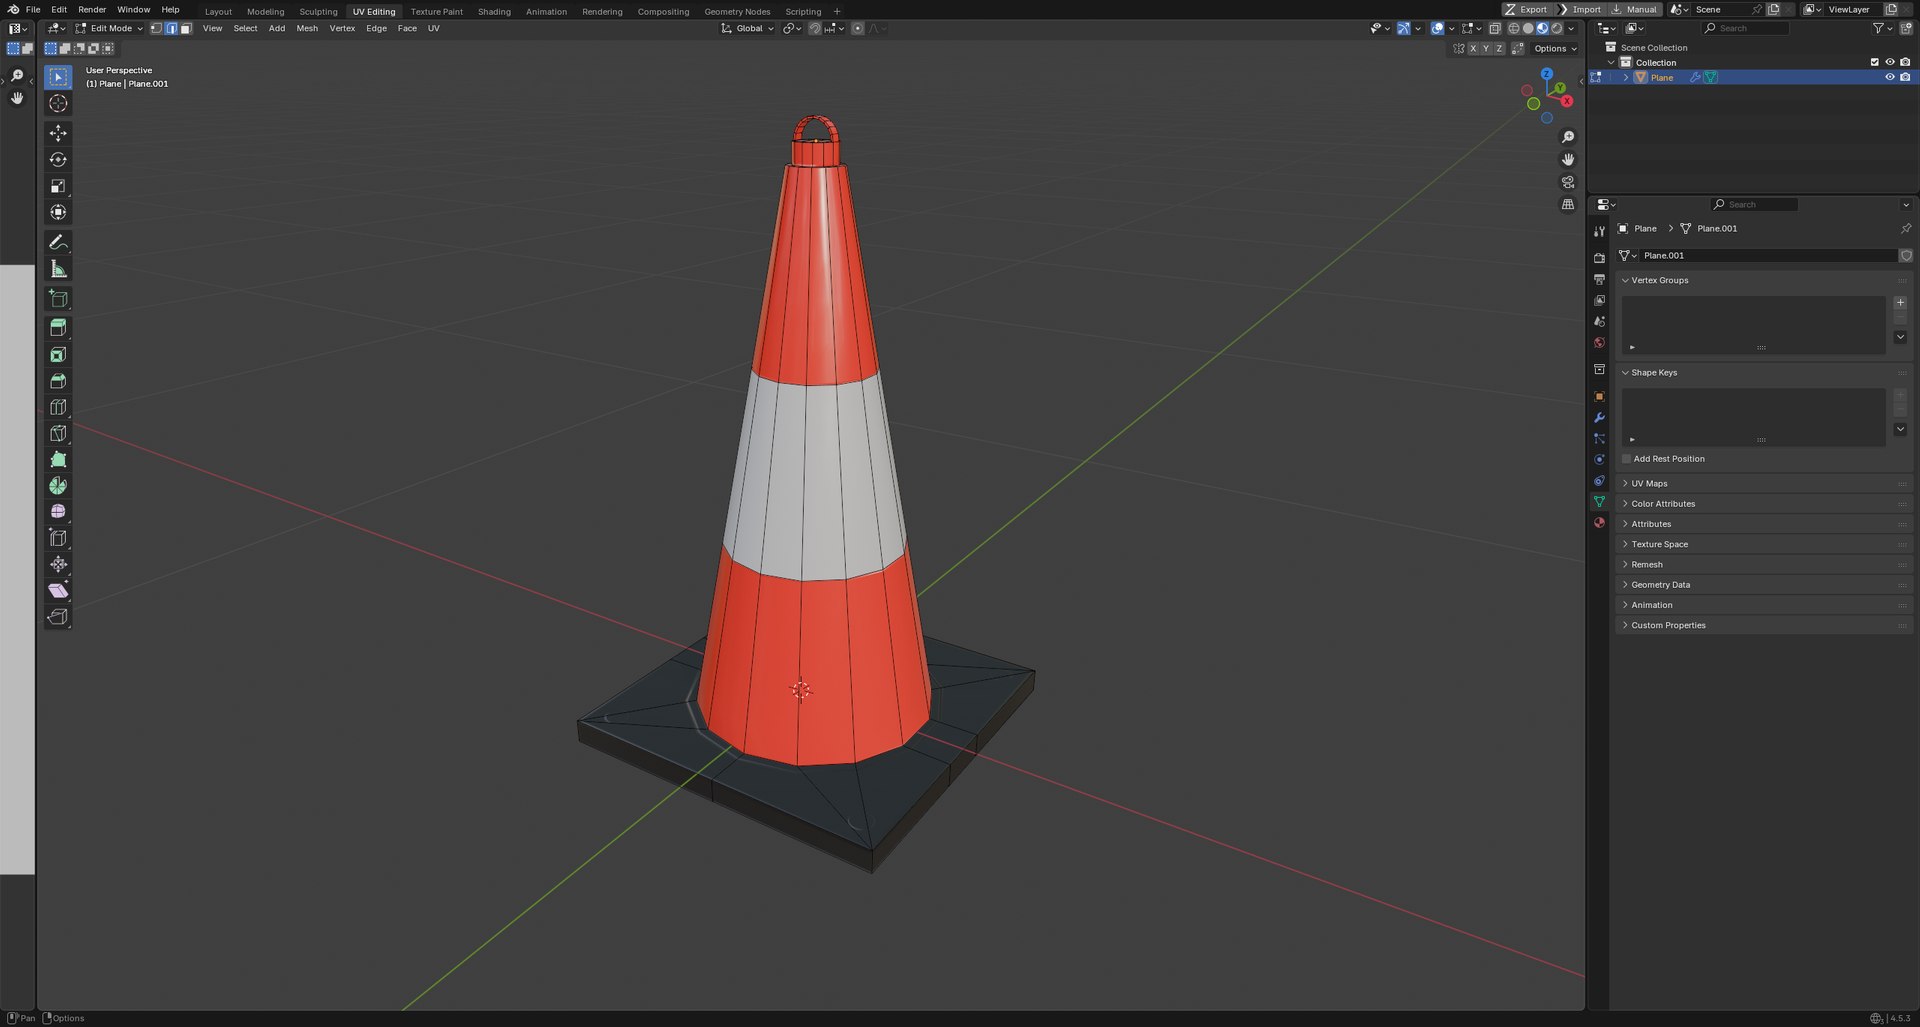Toggle X axis mirror
This screenshot has height=1027, width=1920.
pos(1472,48)
